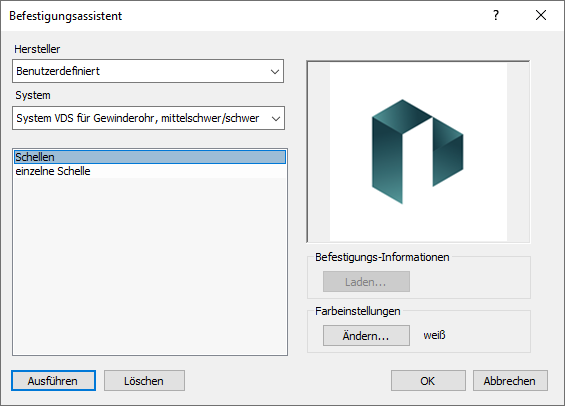This screenshot has height=406, width=565.
Task: Open the System dropdown list
Action: coord(148,118)
